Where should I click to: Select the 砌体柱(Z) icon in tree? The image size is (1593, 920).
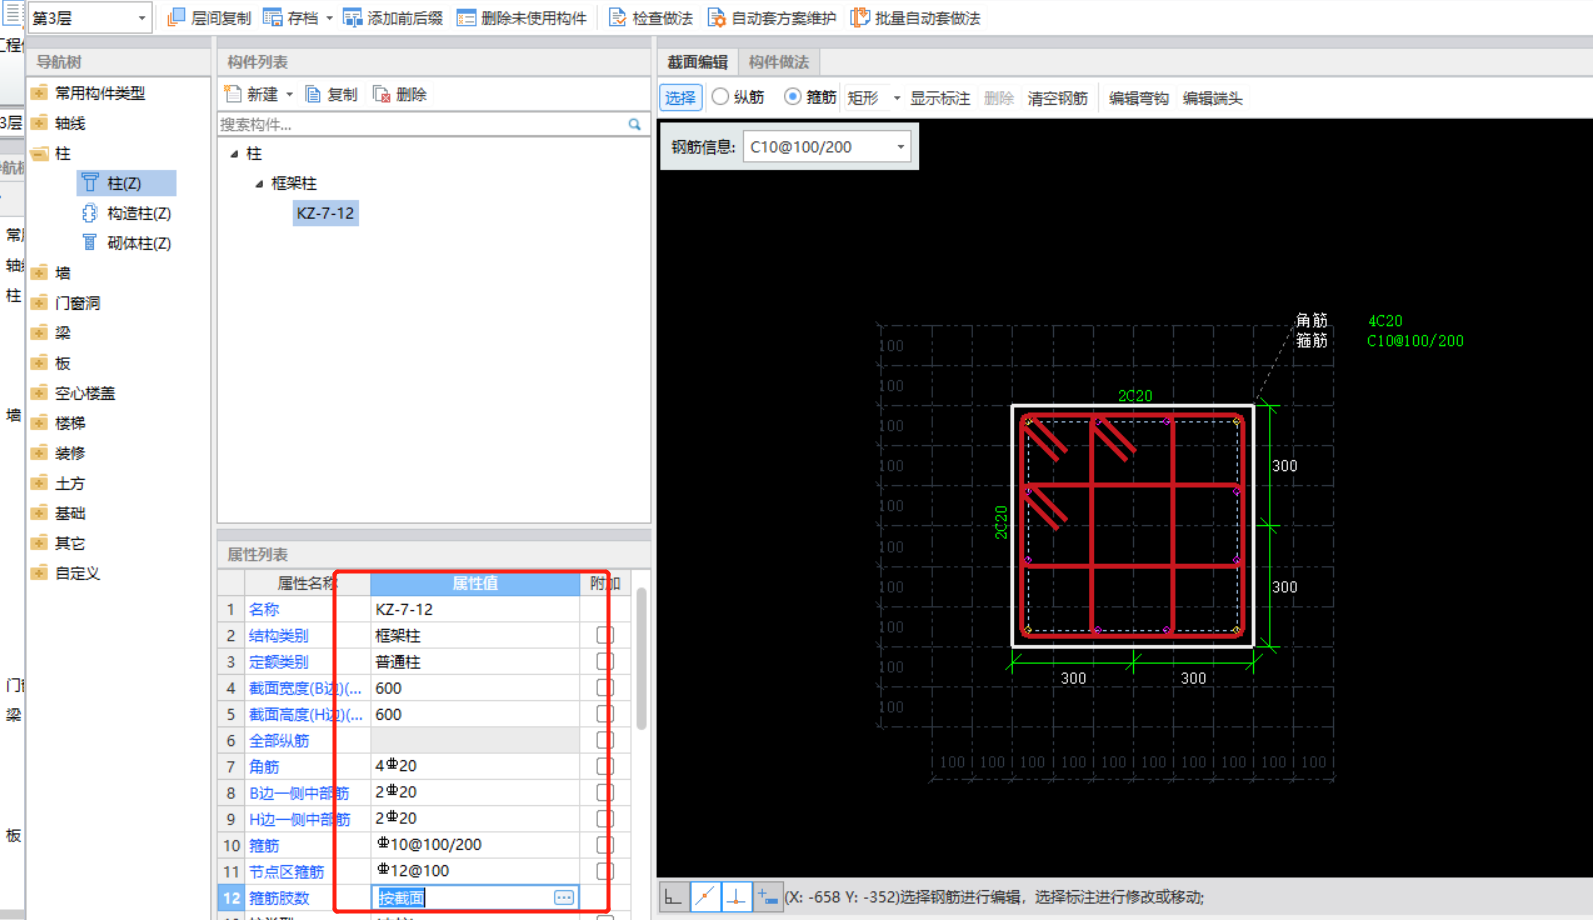coord(90,243)
